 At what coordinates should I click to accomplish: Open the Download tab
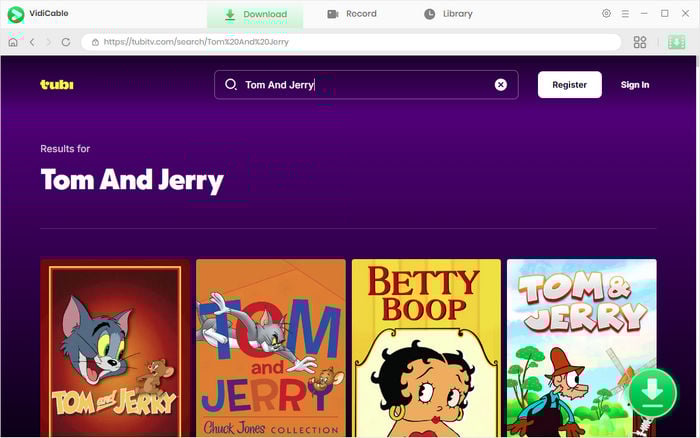[x=255, y=15]
